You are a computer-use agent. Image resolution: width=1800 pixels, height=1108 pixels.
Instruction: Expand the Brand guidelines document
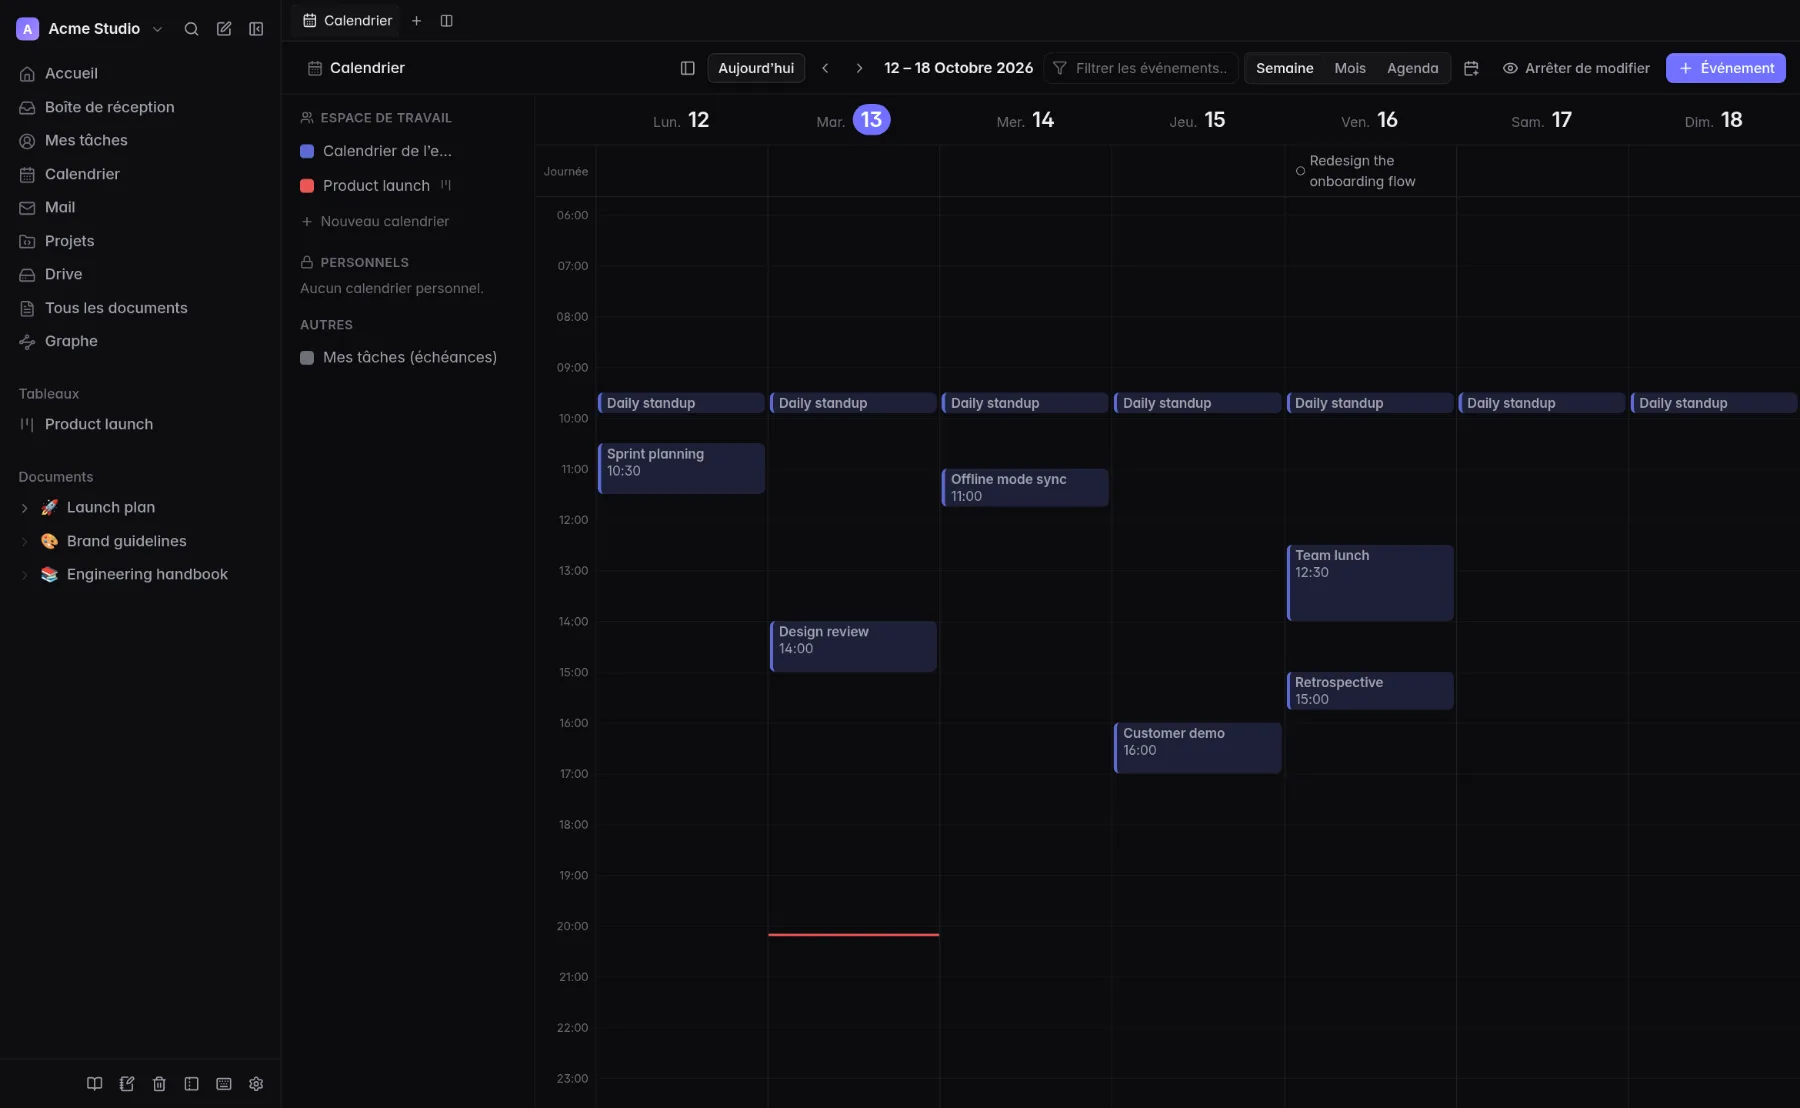(24, 542)
